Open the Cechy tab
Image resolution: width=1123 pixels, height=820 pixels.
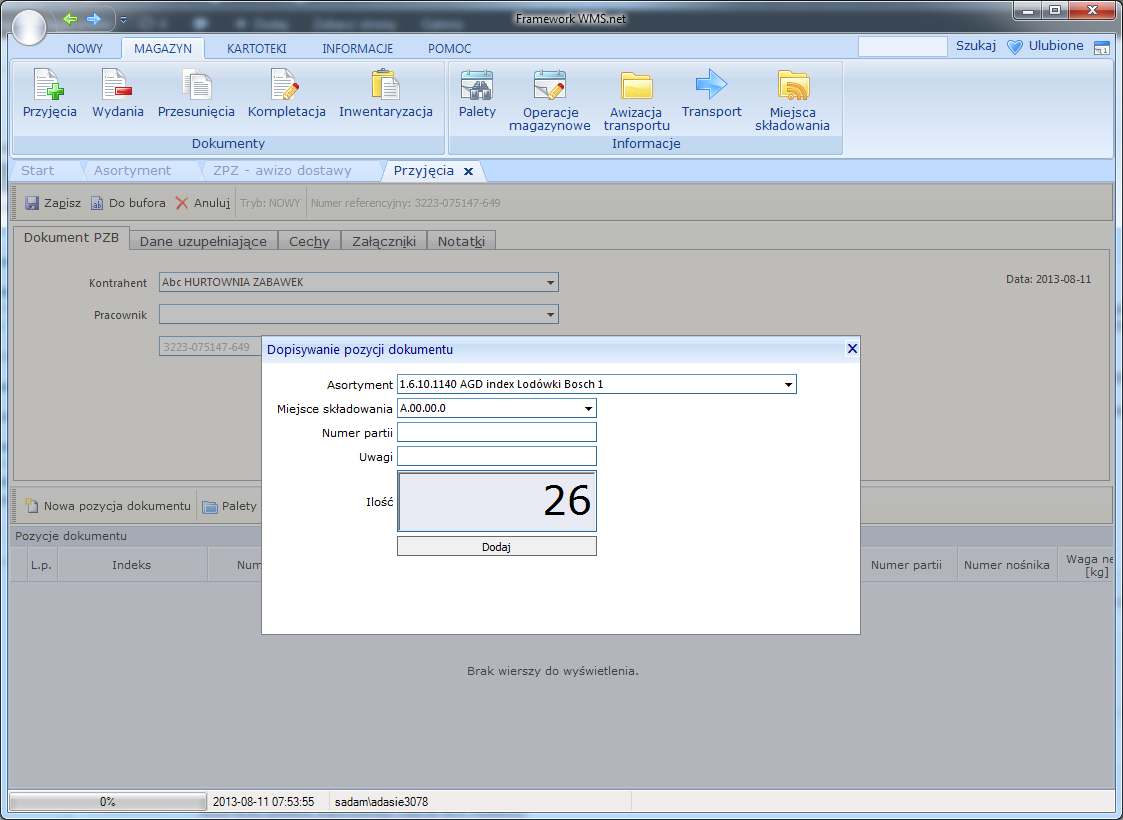coord(309,241)
